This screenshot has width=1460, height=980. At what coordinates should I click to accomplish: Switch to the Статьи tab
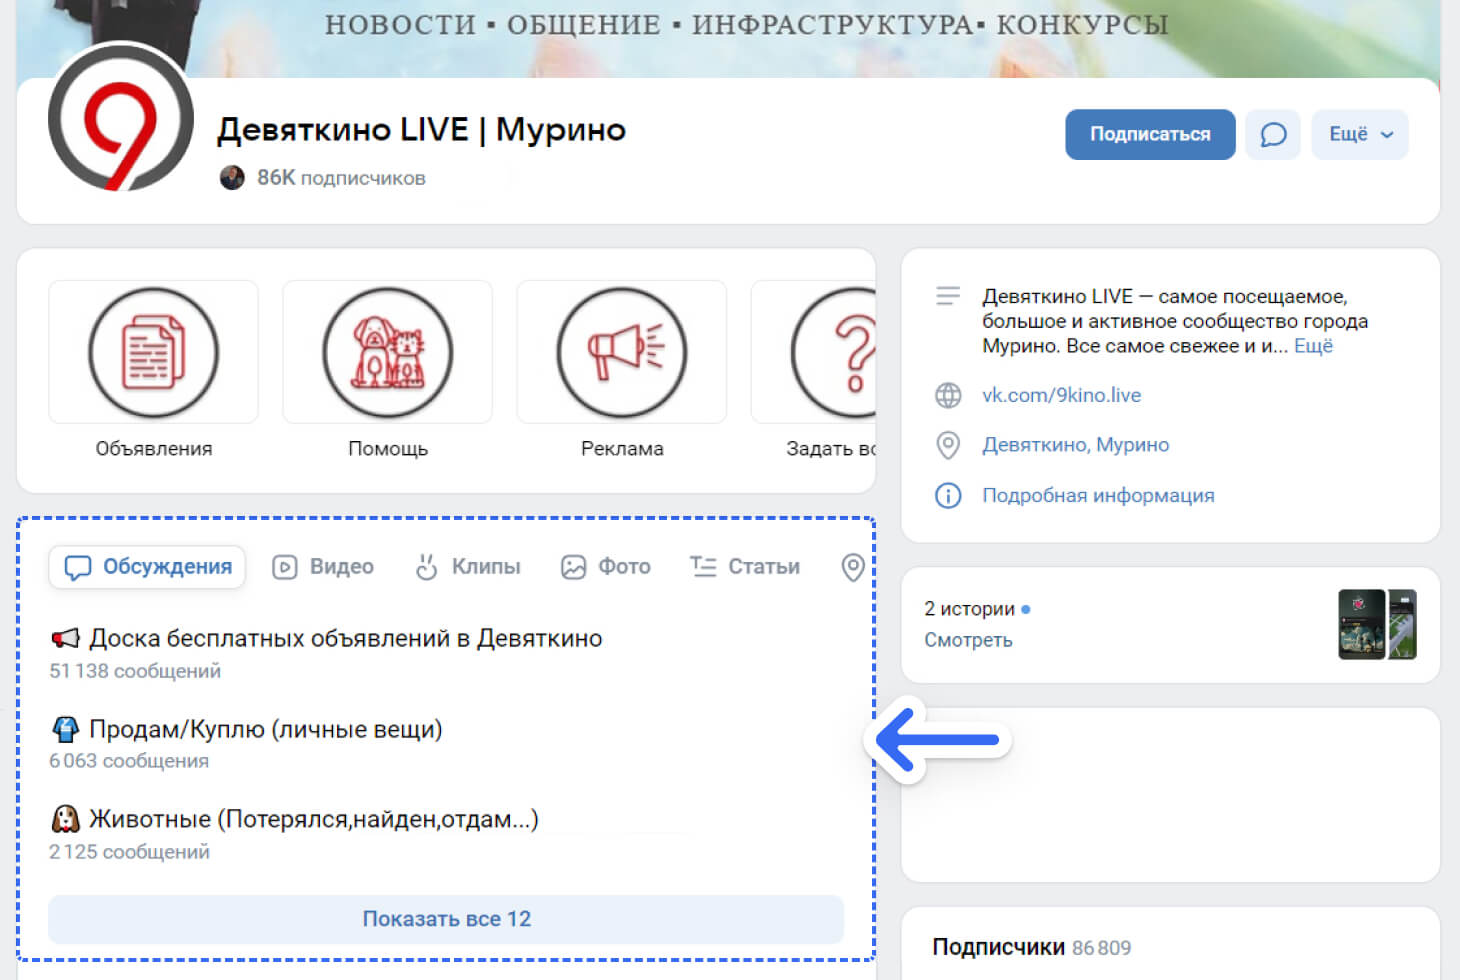[x=745, y=567]
